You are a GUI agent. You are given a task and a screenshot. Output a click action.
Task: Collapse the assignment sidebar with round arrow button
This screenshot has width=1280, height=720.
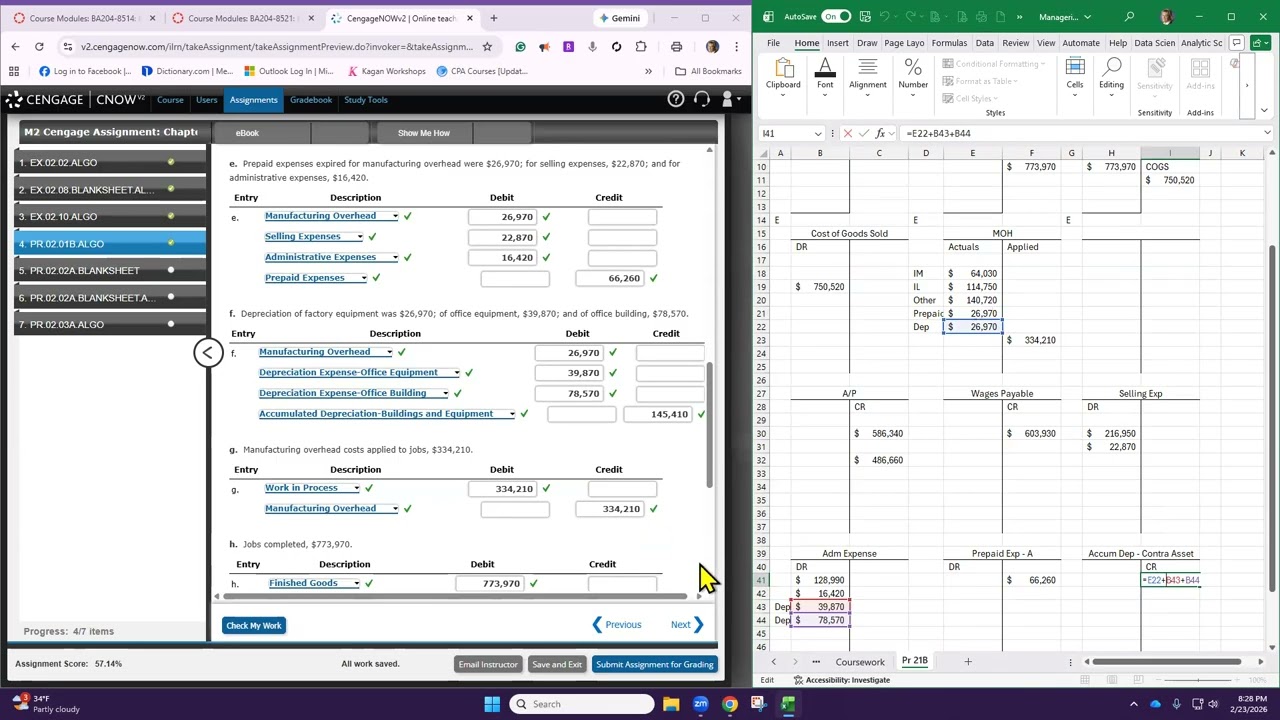(x=208, y=352)
